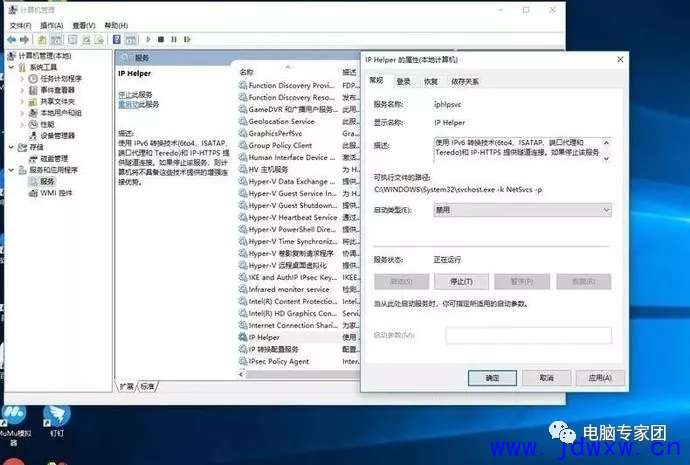This screenshot has height=465, width=690.
Task: Collapse the 系统工具 tree node
Action: [12, 67]
